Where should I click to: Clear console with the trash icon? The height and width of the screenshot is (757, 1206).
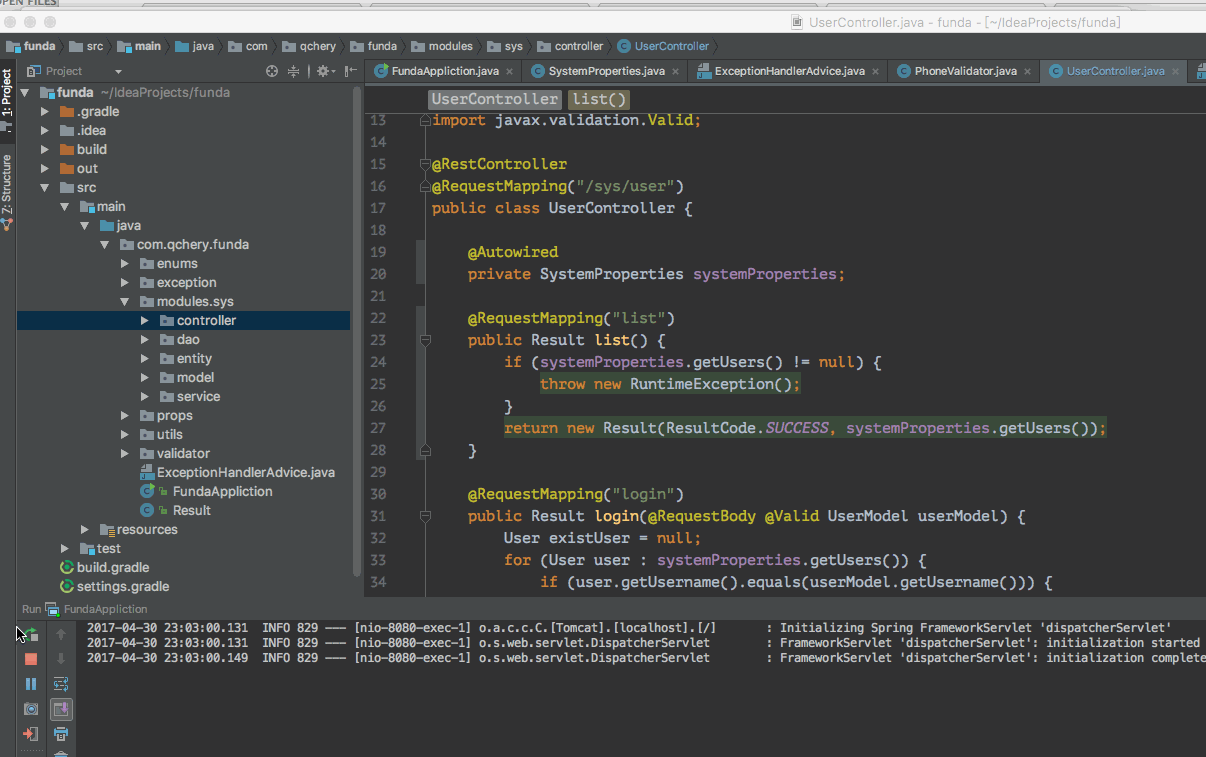(x=61, y=753)
